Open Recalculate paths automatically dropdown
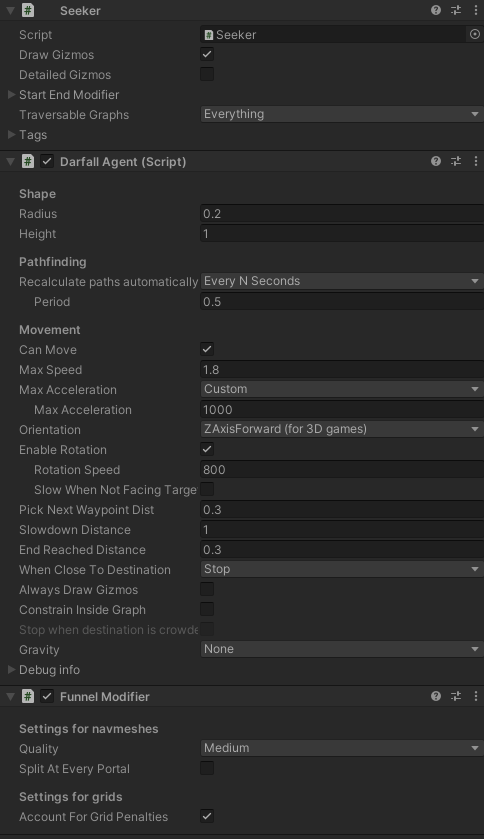The width and height of the screenshot is (484, 839). coord(342,281)
